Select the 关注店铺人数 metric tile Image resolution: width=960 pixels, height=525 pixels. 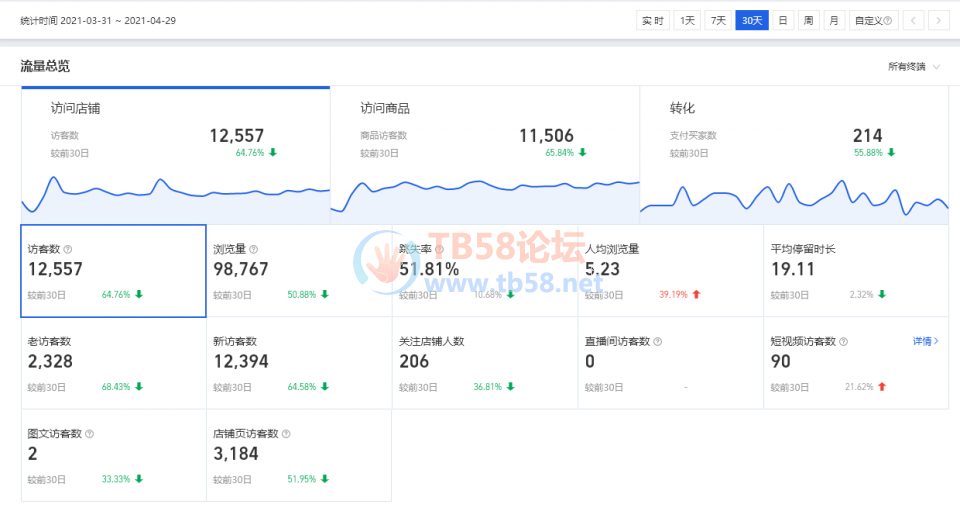point(485,363)
